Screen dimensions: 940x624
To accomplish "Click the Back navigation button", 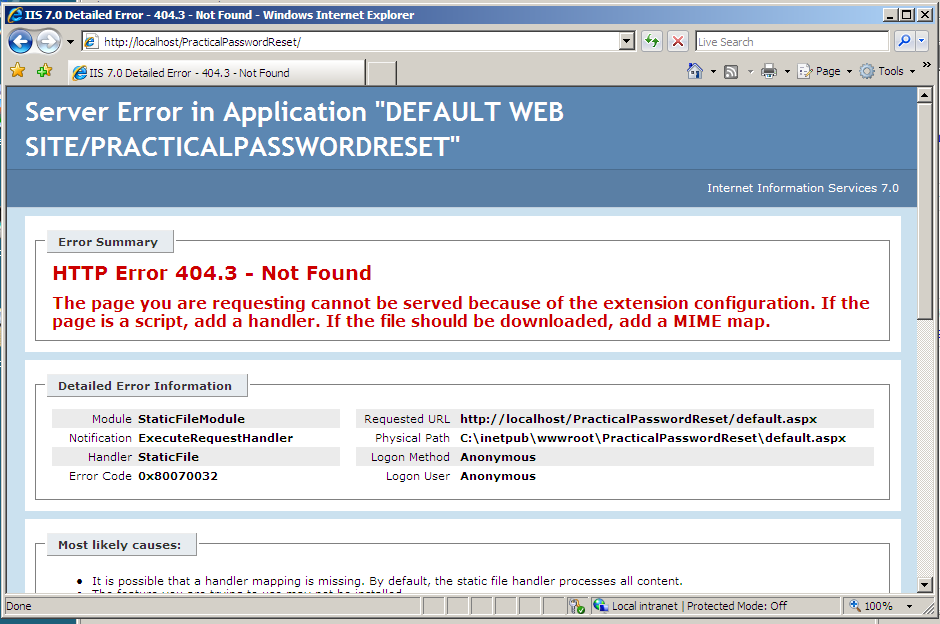I will pos(20,41).
